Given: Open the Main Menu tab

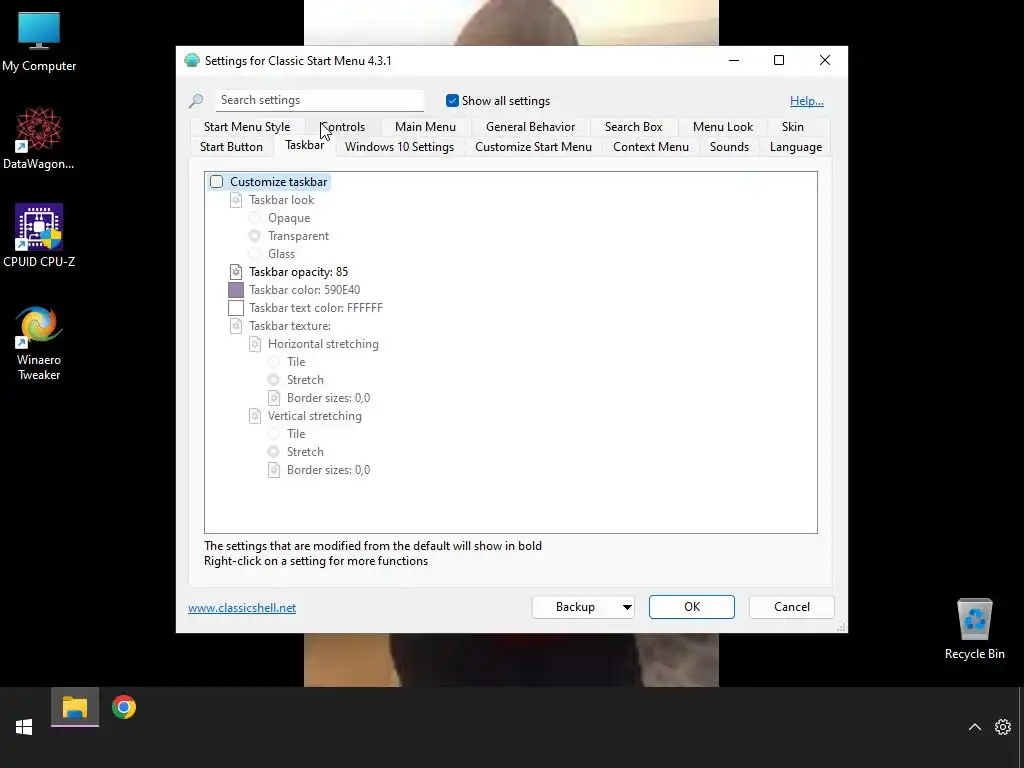Looking at the screenshot, I should (x=425, y=127).
